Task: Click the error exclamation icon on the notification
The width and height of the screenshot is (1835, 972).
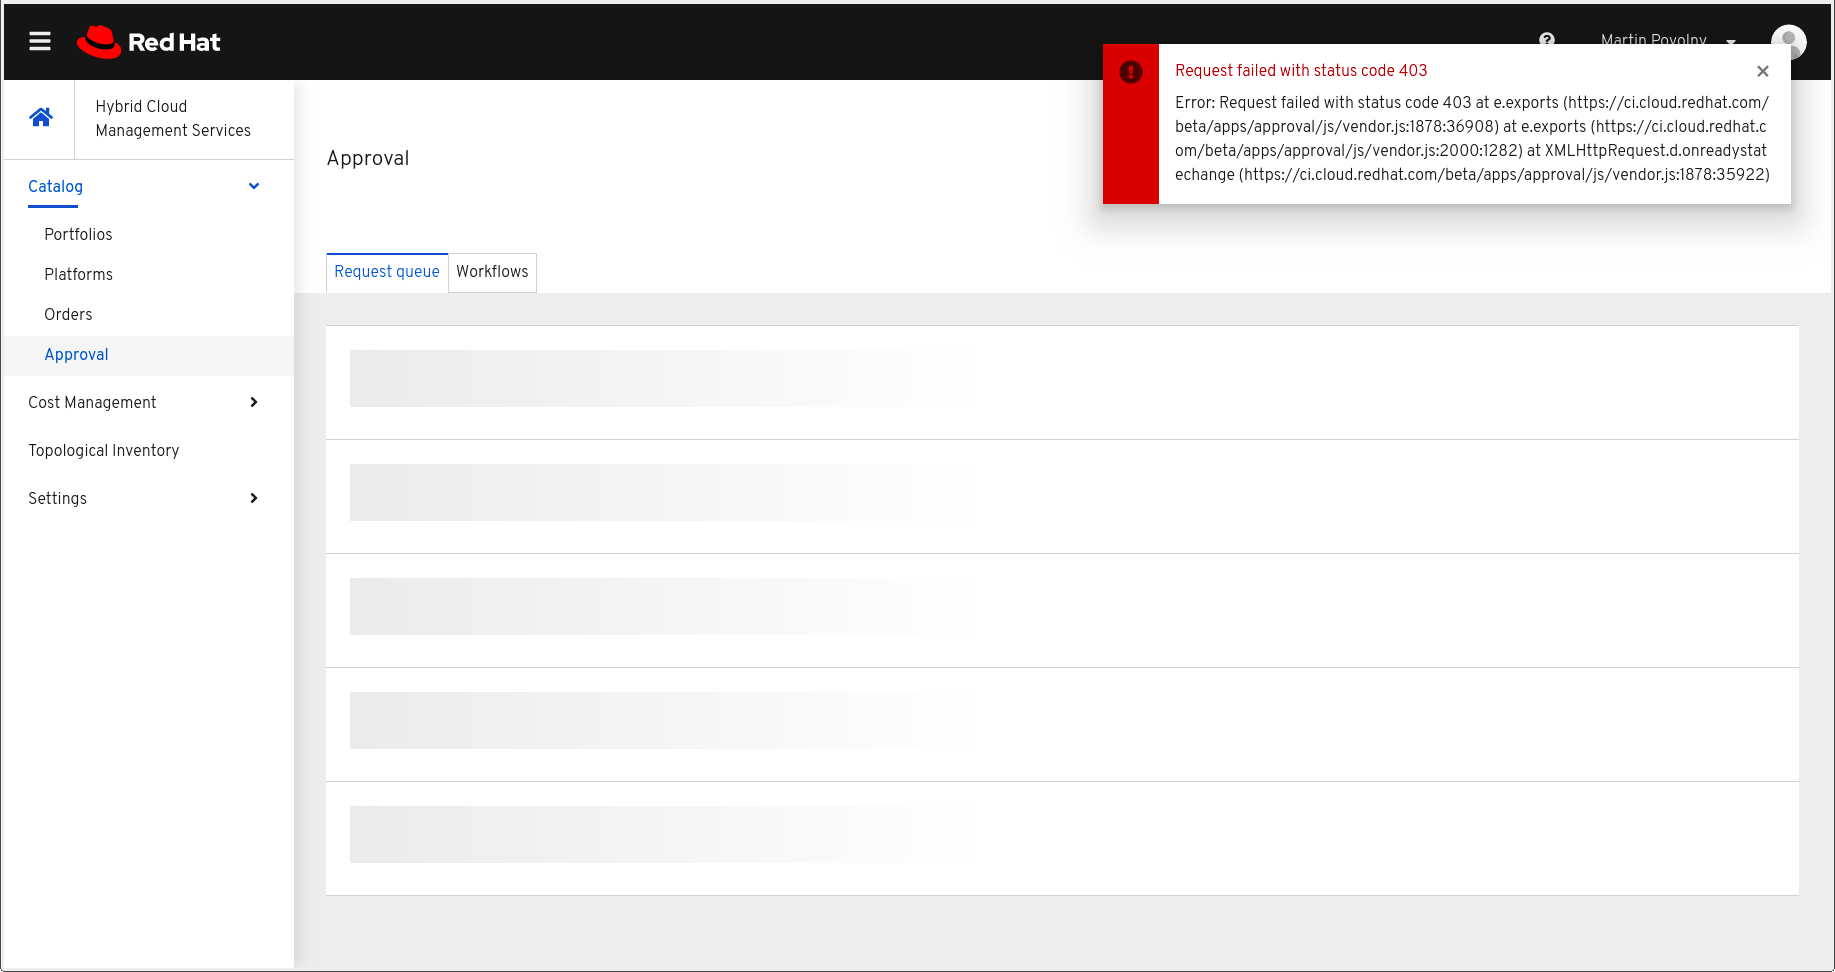Action: click(1130, 71)
